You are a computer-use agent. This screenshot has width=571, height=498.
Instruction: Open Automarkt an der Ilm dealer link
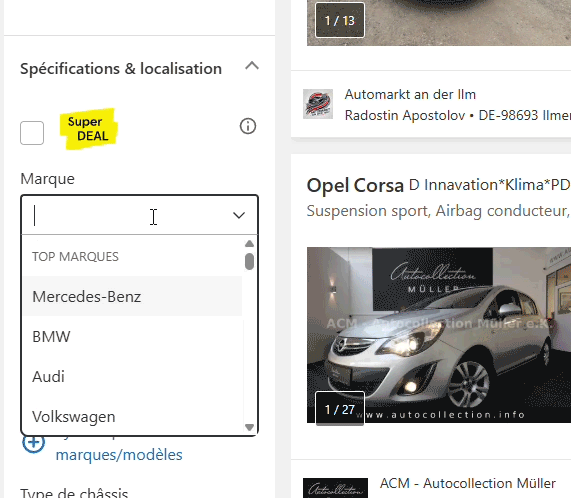pyautogui.click(x=410, y=95)
